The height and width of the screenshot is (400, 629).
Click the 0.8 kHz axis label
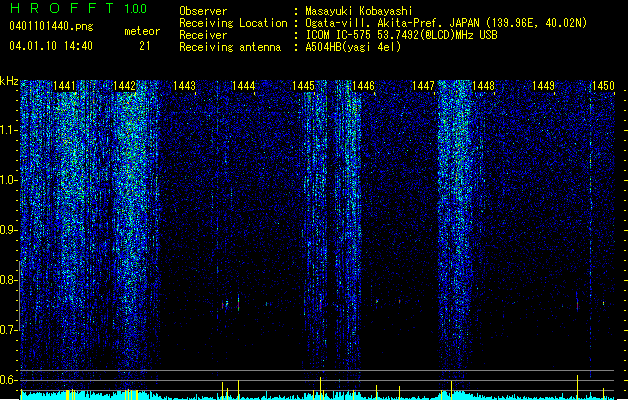(x=9, y=280)
